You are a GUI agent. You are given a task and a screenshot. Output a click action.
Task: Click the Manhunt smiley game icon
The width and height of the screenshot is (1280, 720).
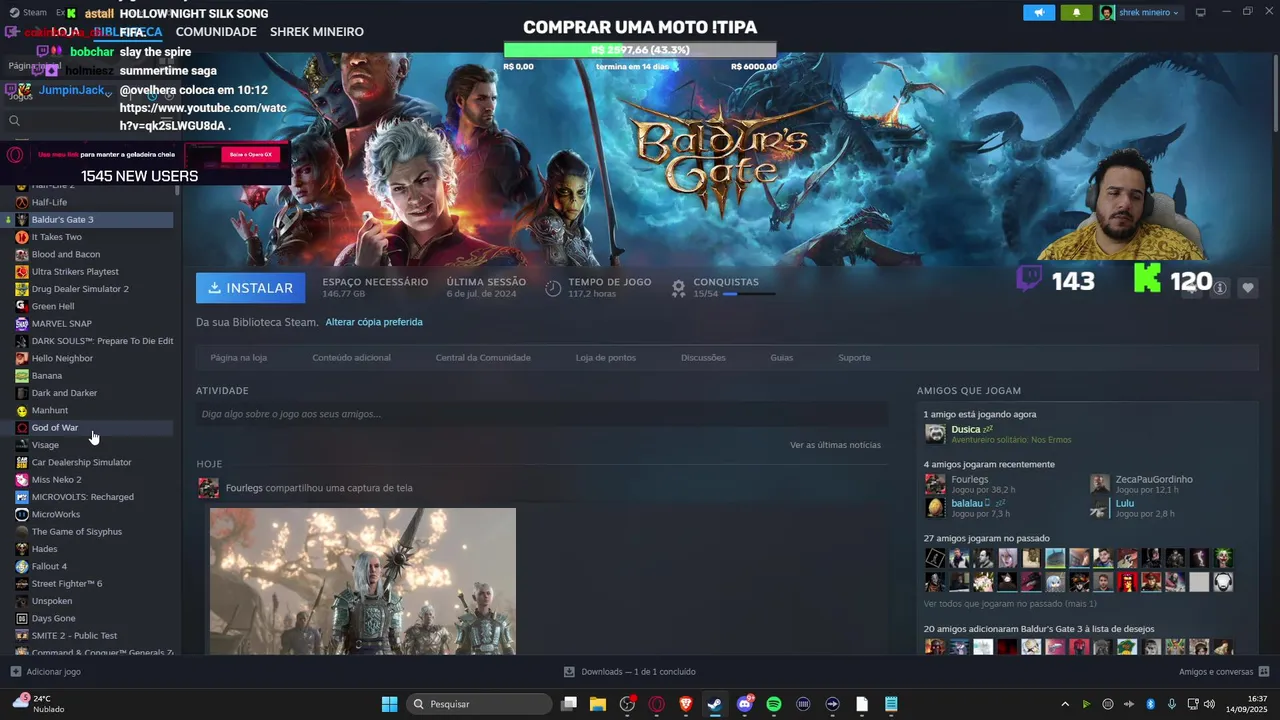pos(22,410)
